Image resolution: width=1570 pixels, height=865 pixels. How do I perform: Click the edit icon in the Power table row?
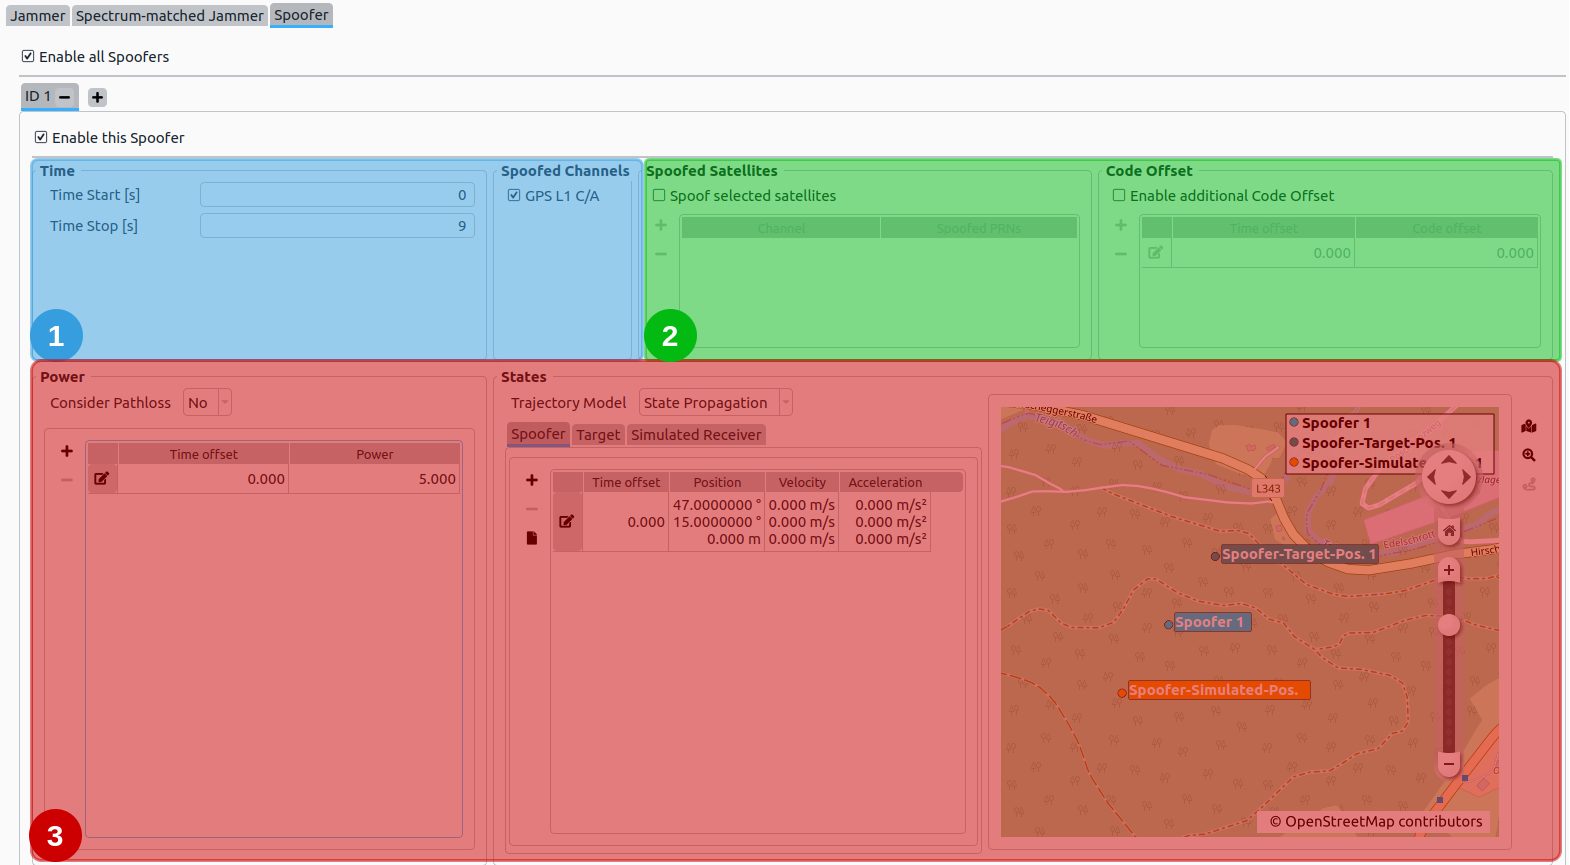tap(102, 479)
